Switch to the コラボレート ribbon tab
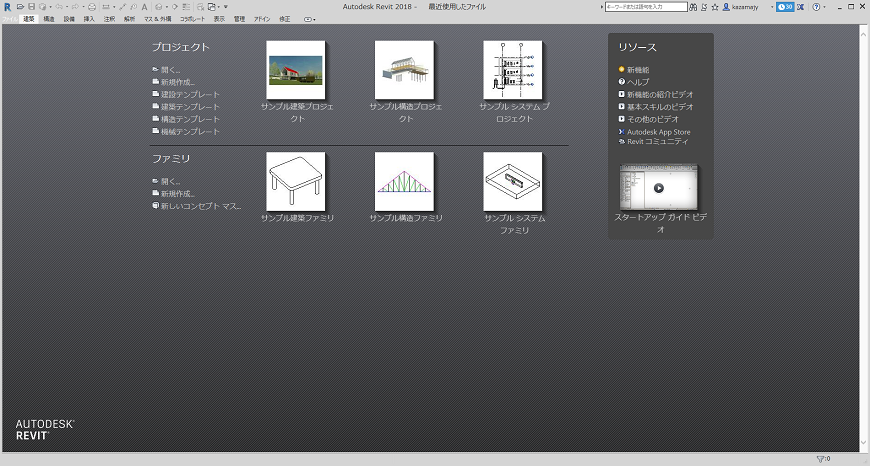Image resolution: width=870 pixels, height=466 pixels. coord(192,19)
